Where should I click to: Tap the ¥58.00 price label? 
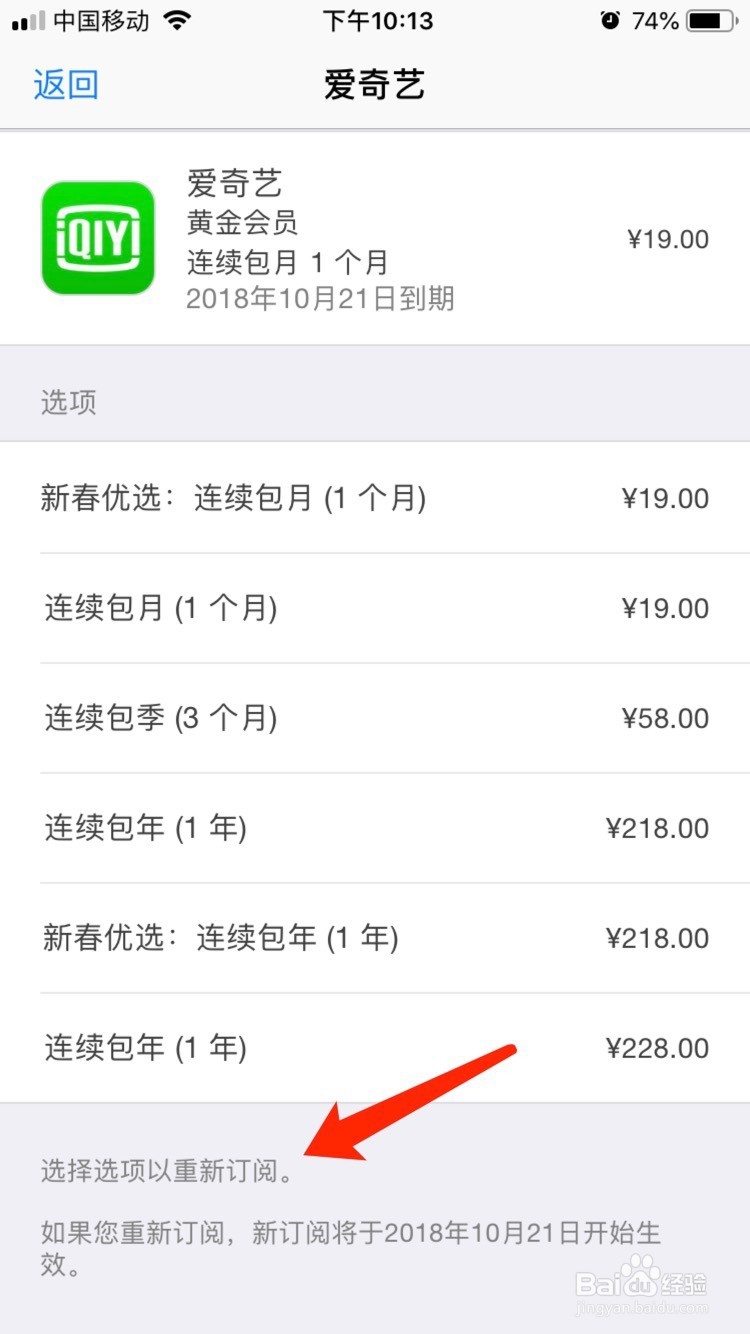pyautogui.click(x=664, y=718)
